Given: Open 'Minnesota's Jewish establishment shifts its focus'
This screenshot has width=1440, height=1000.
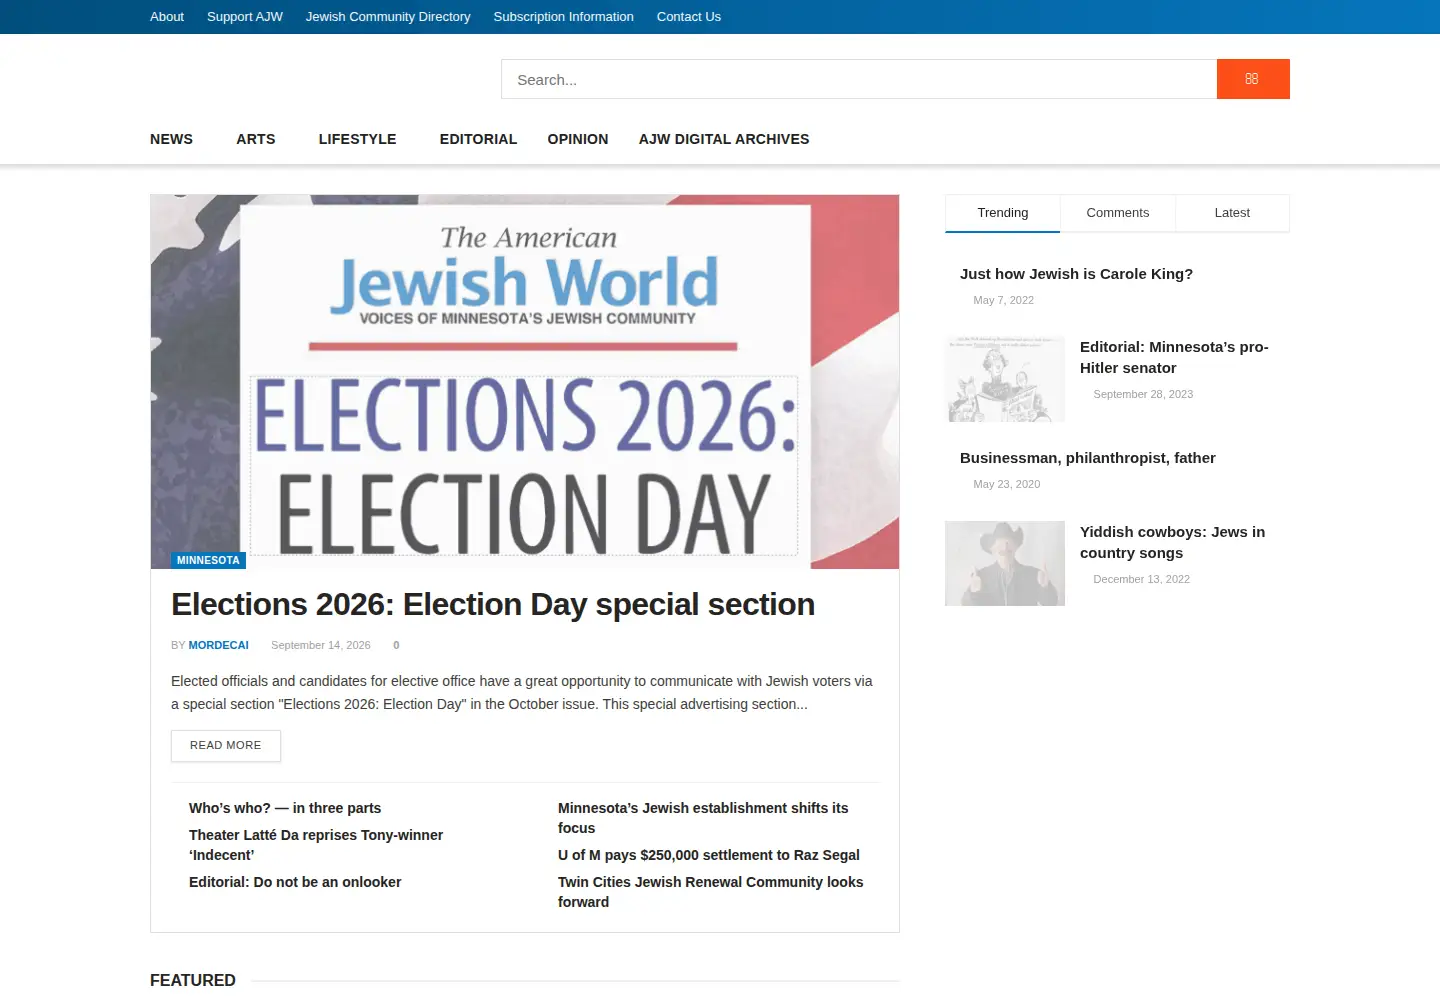Looking at the screenshot, I should (x=703, y=818).
